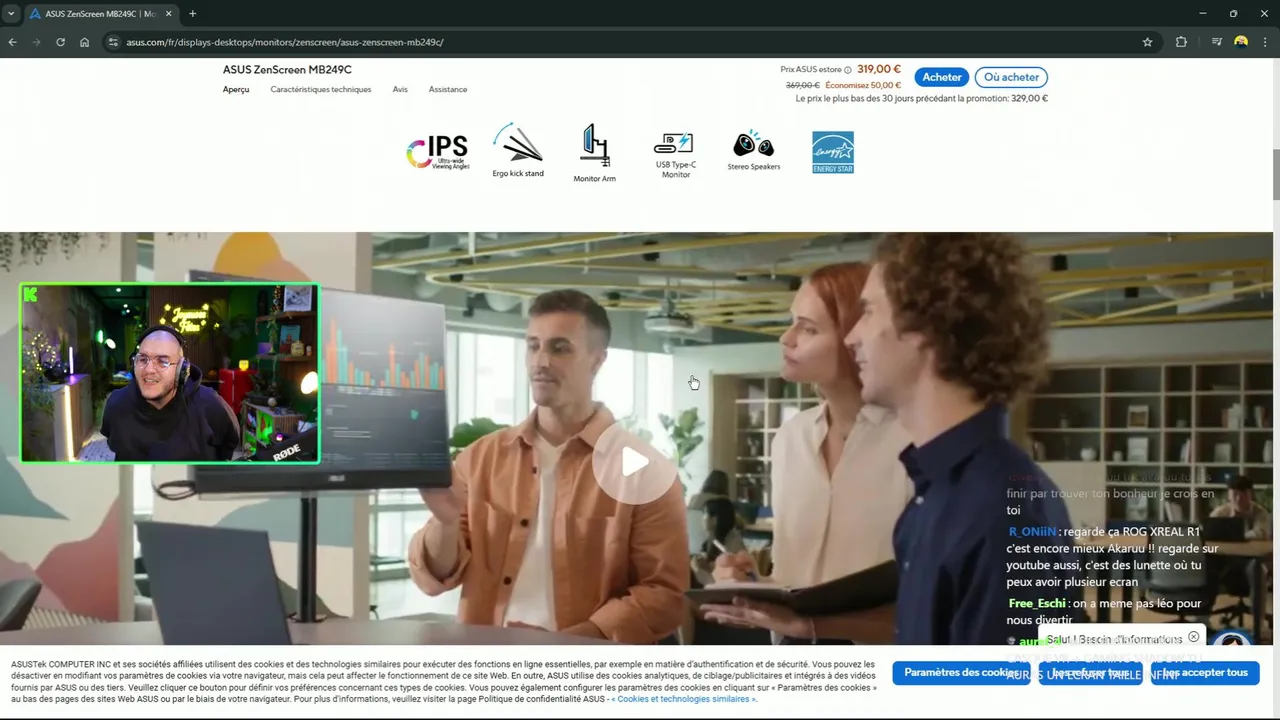Open the Assistance tab
1280x720 pixels.
click(448, 89)
